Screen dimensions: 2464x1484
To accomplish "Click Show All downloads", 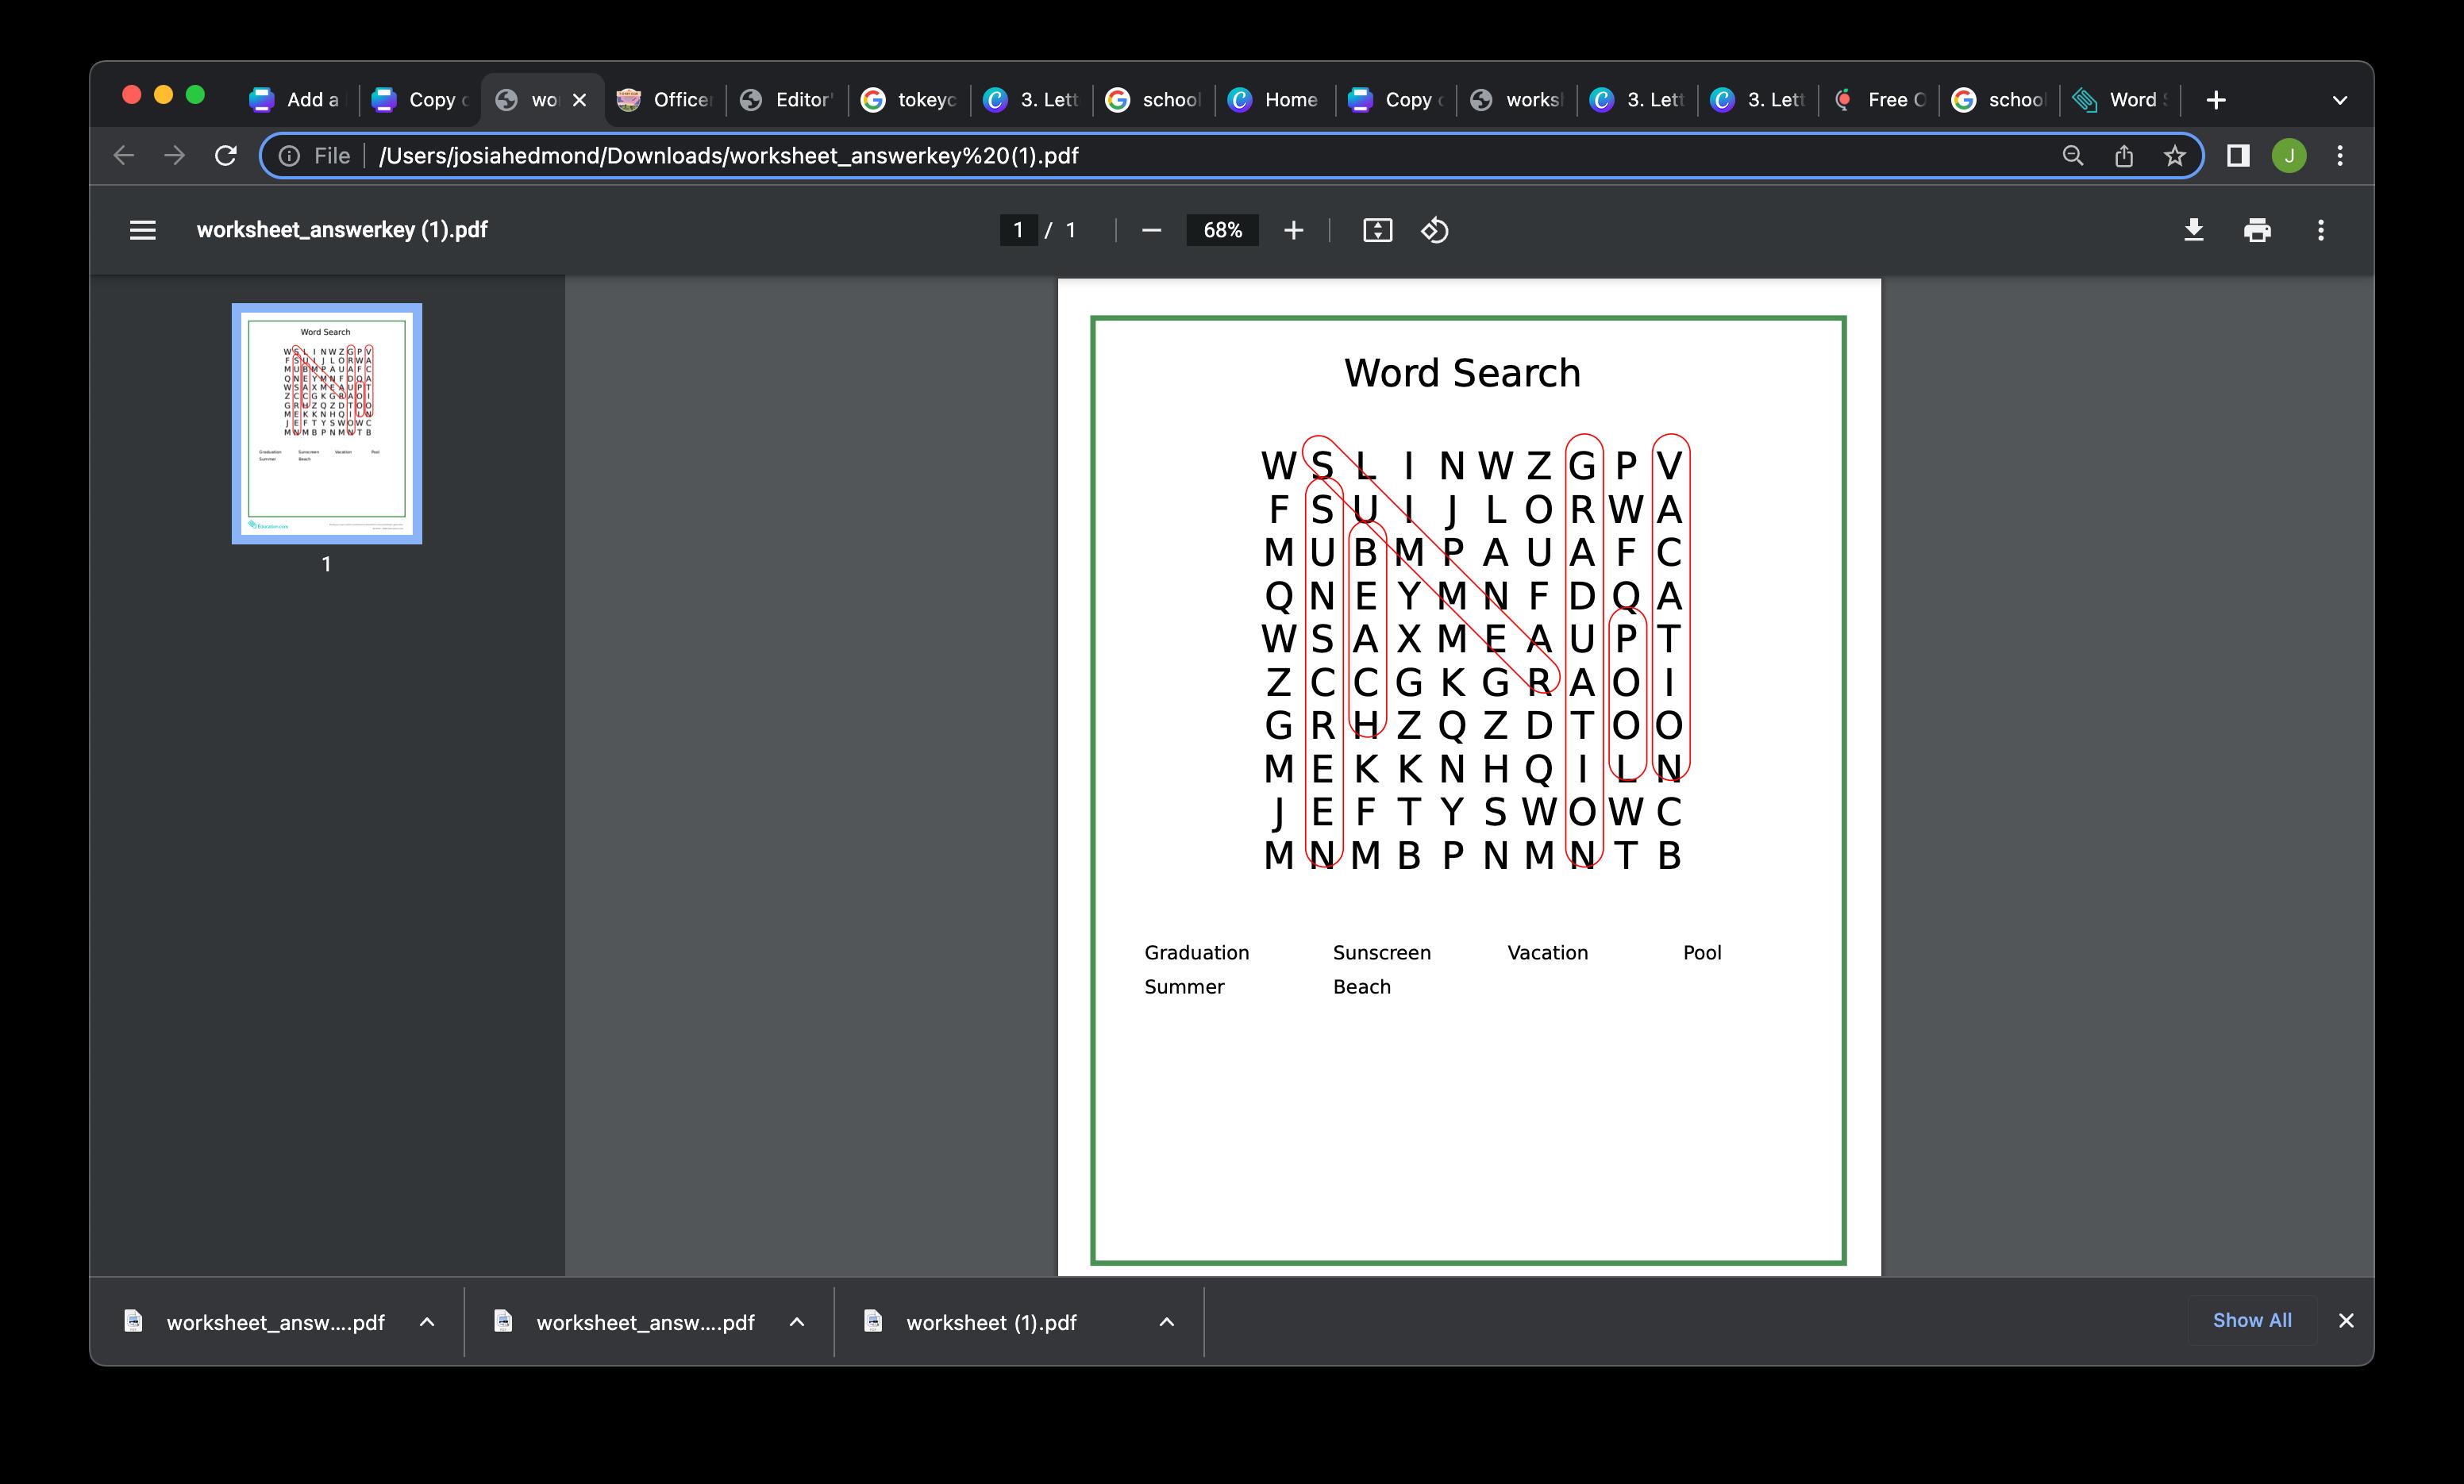I will [2251, 1320].
